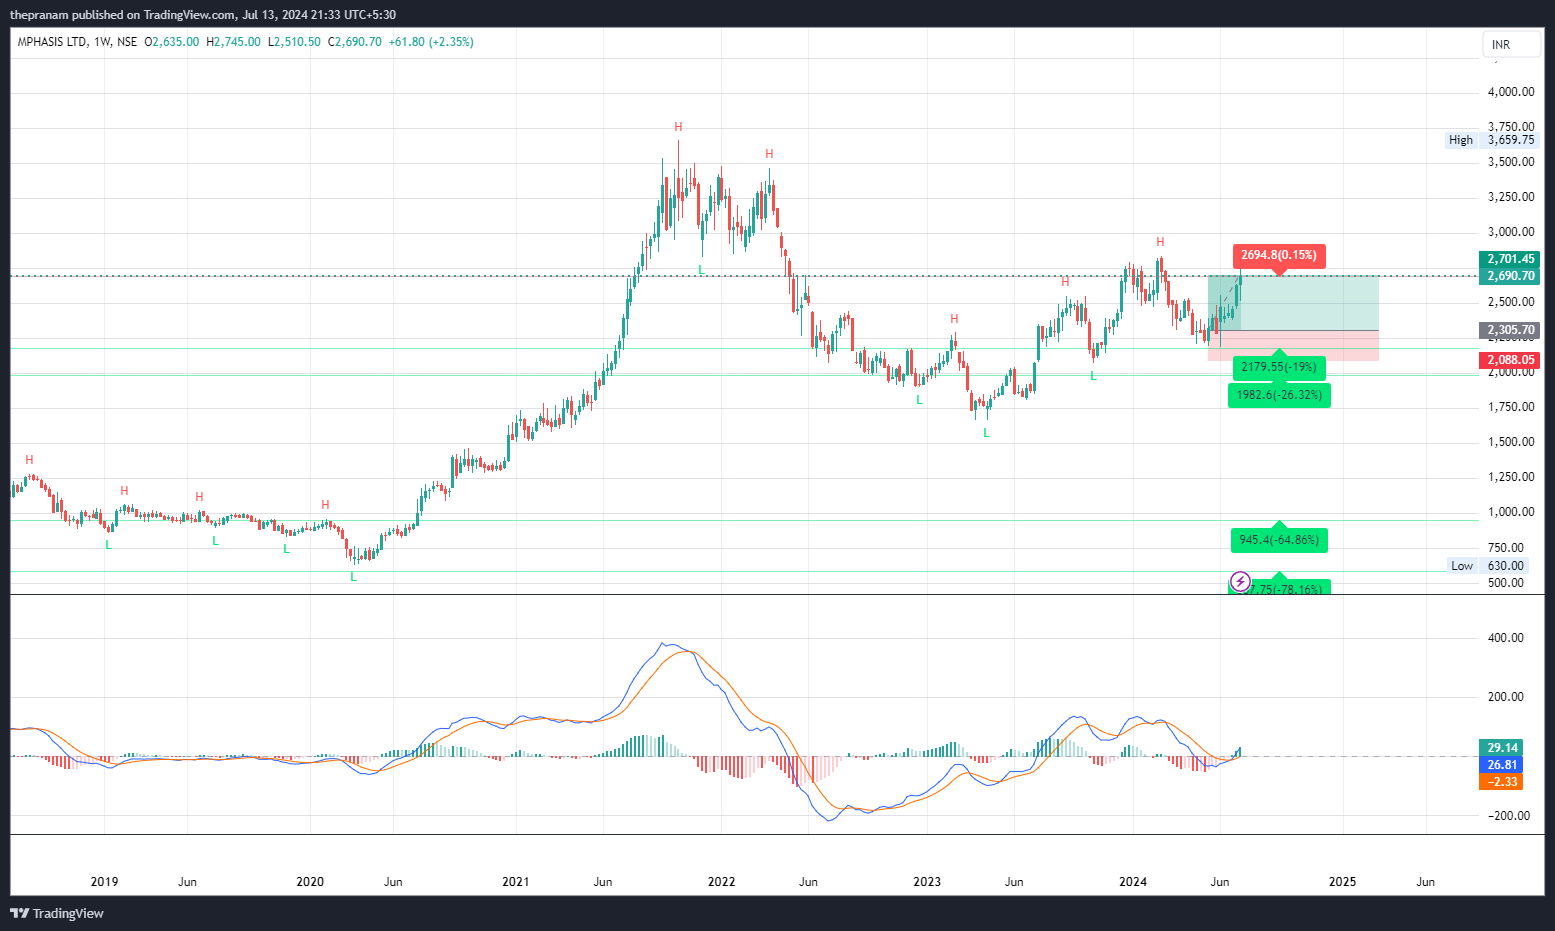Click the low price L2,510.50
Viewport: 1555px width, 931px height.
294,42
